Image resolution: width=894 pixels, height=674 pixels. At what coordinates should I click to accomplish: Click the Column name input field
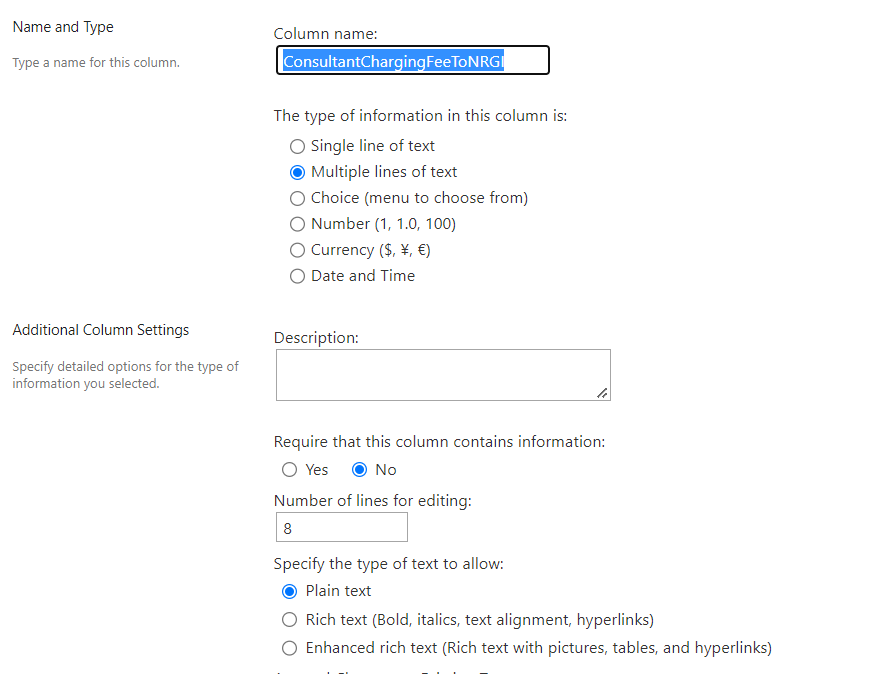coord(413,60)
